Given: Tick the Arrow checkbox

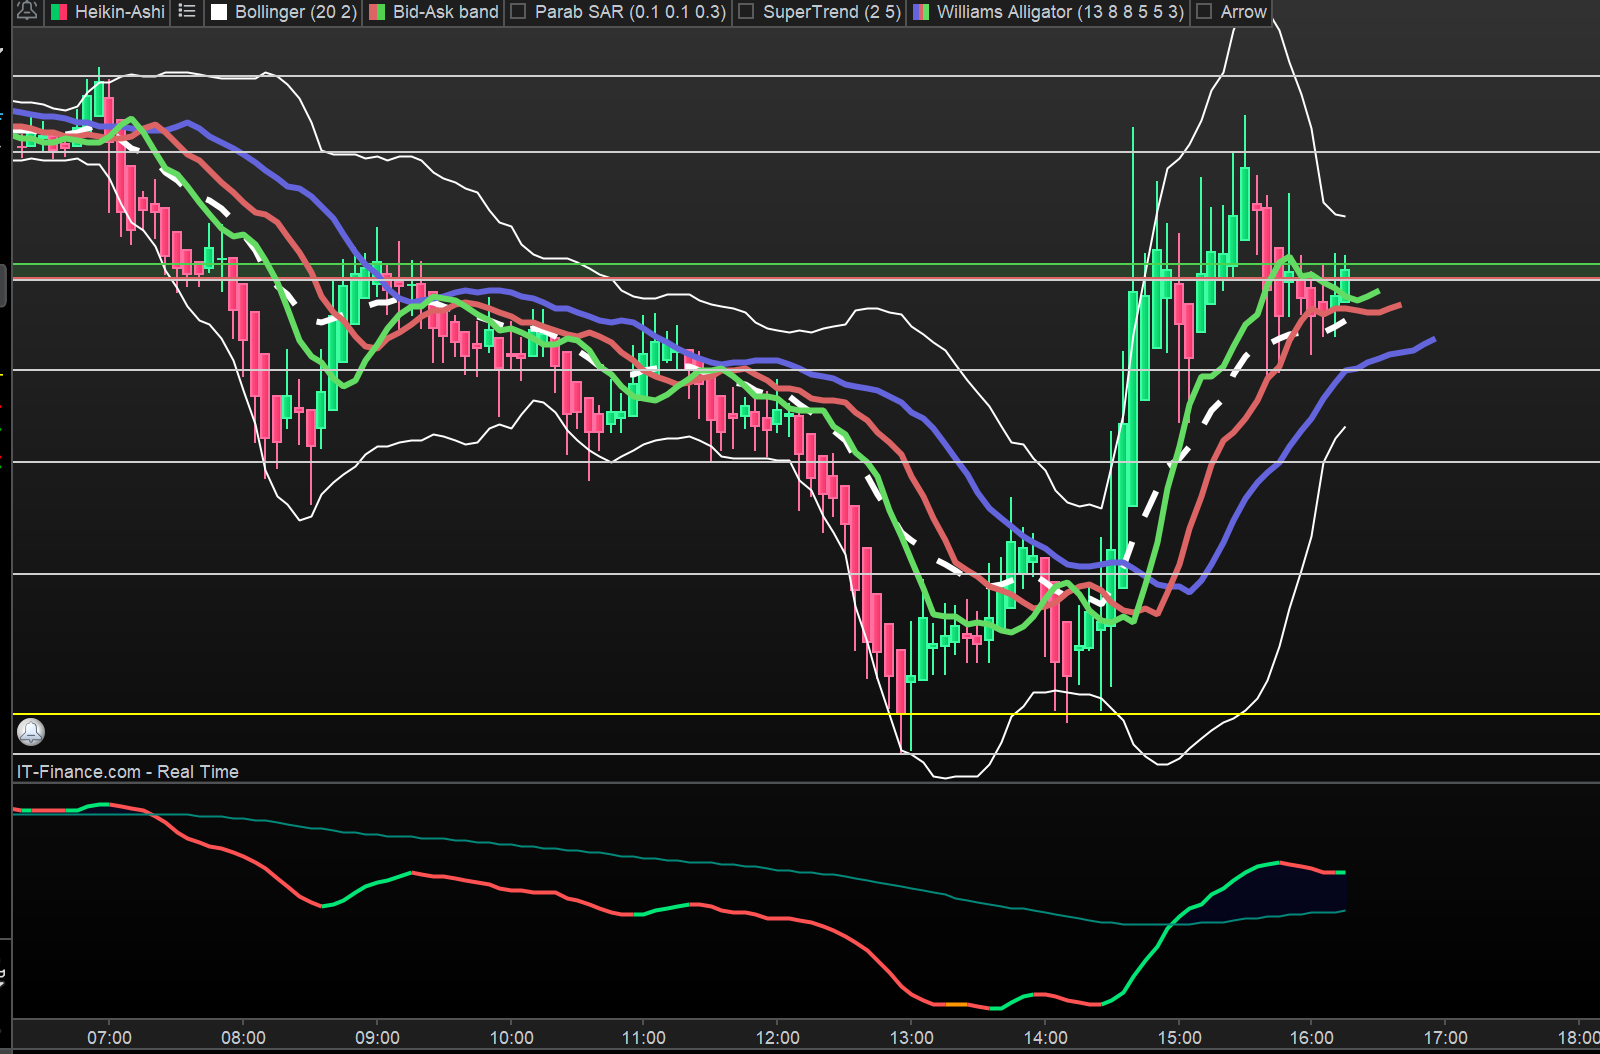Looking at the screenshot, I should (x=1204, y=12).
